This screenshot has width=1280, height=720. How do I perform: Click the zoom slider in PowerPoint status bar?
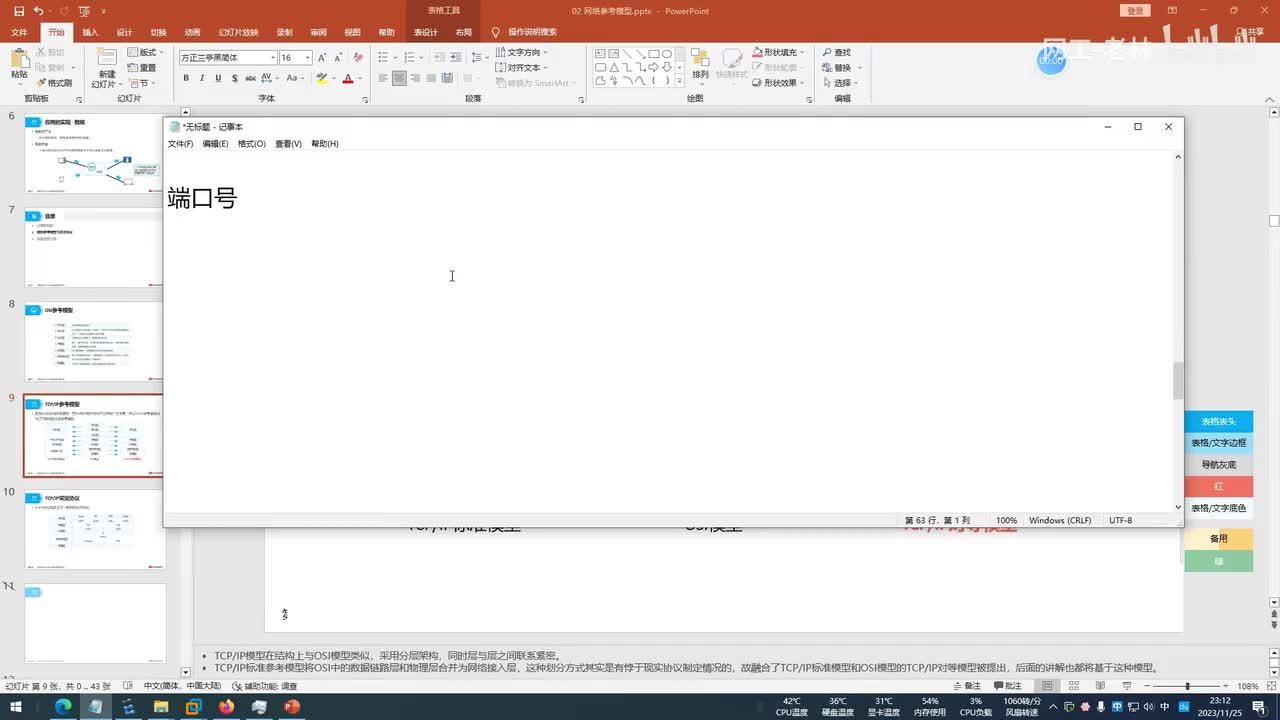pos(1187,686)
